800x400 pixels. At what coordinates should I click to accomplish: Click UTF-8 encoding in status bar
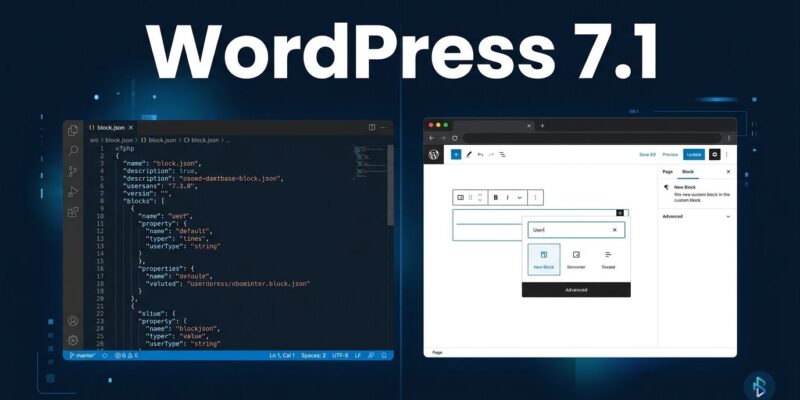pos(340,355)
